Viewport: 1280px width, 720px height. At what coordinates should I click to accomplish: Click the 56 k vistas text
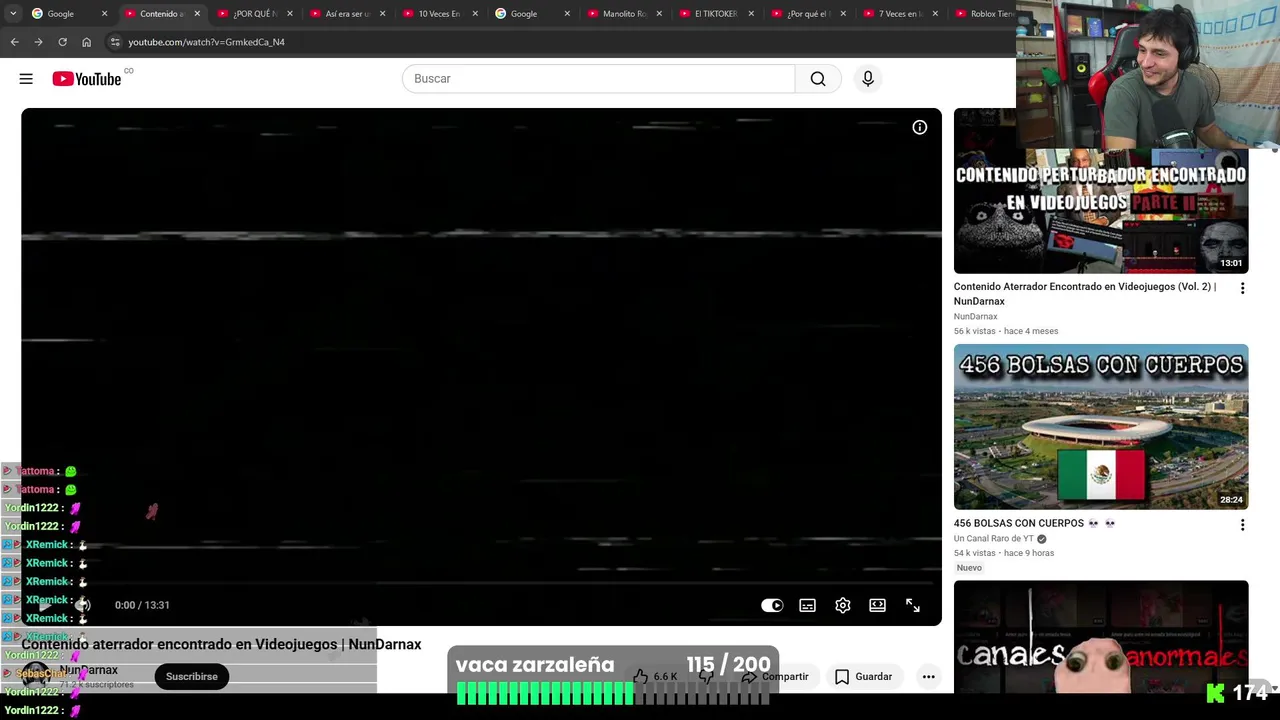(975, 331)
